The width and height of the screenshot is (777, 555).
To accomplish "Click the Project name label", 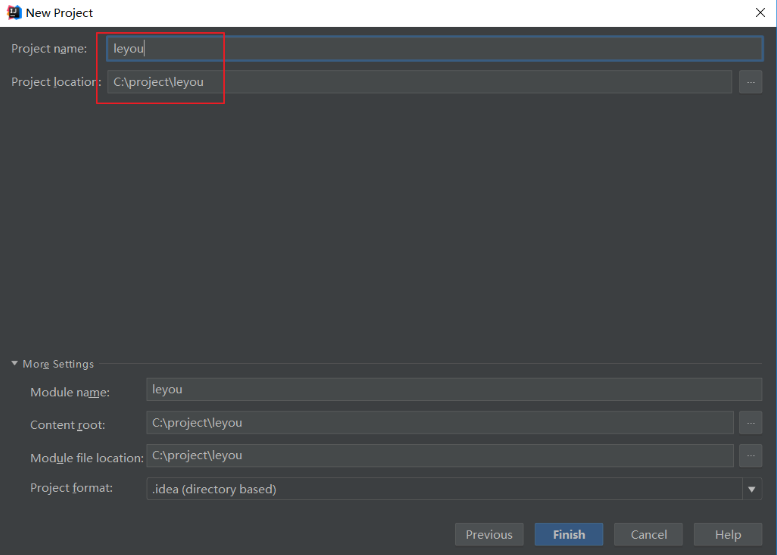I will tap(49, 49).
